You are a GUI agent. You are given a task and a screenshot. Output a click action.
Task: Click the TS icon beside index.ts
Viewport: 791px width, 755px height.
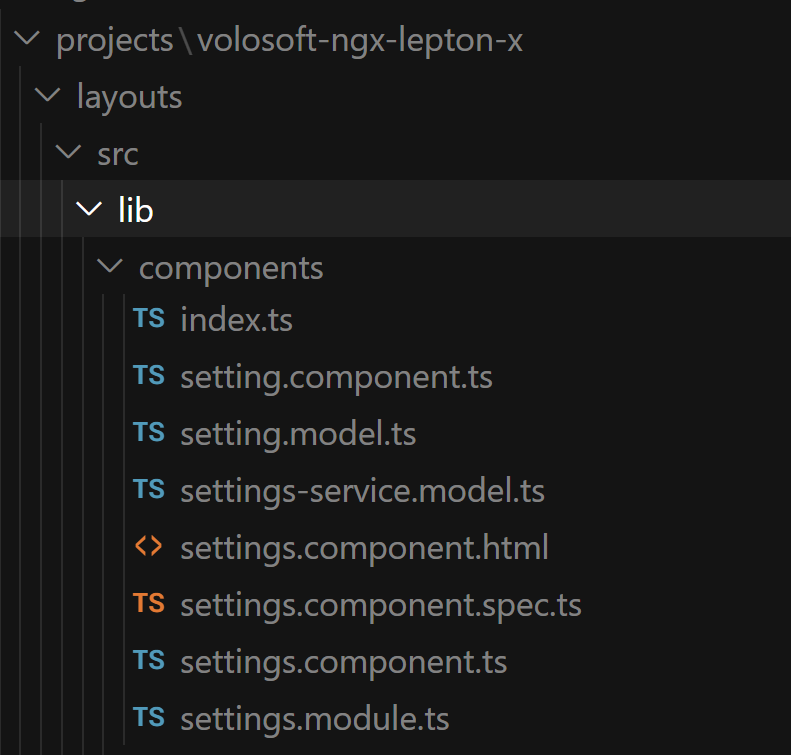[149, 319]
